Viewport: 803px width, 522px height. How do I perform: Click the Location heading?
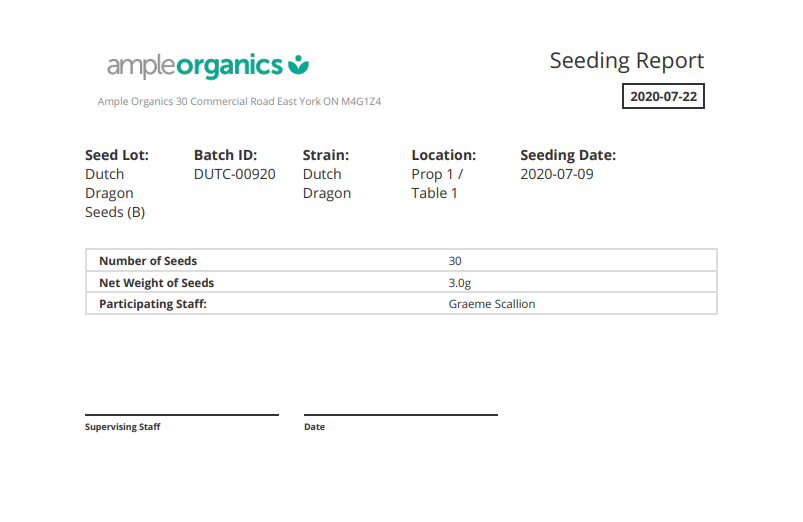point(443,155)
